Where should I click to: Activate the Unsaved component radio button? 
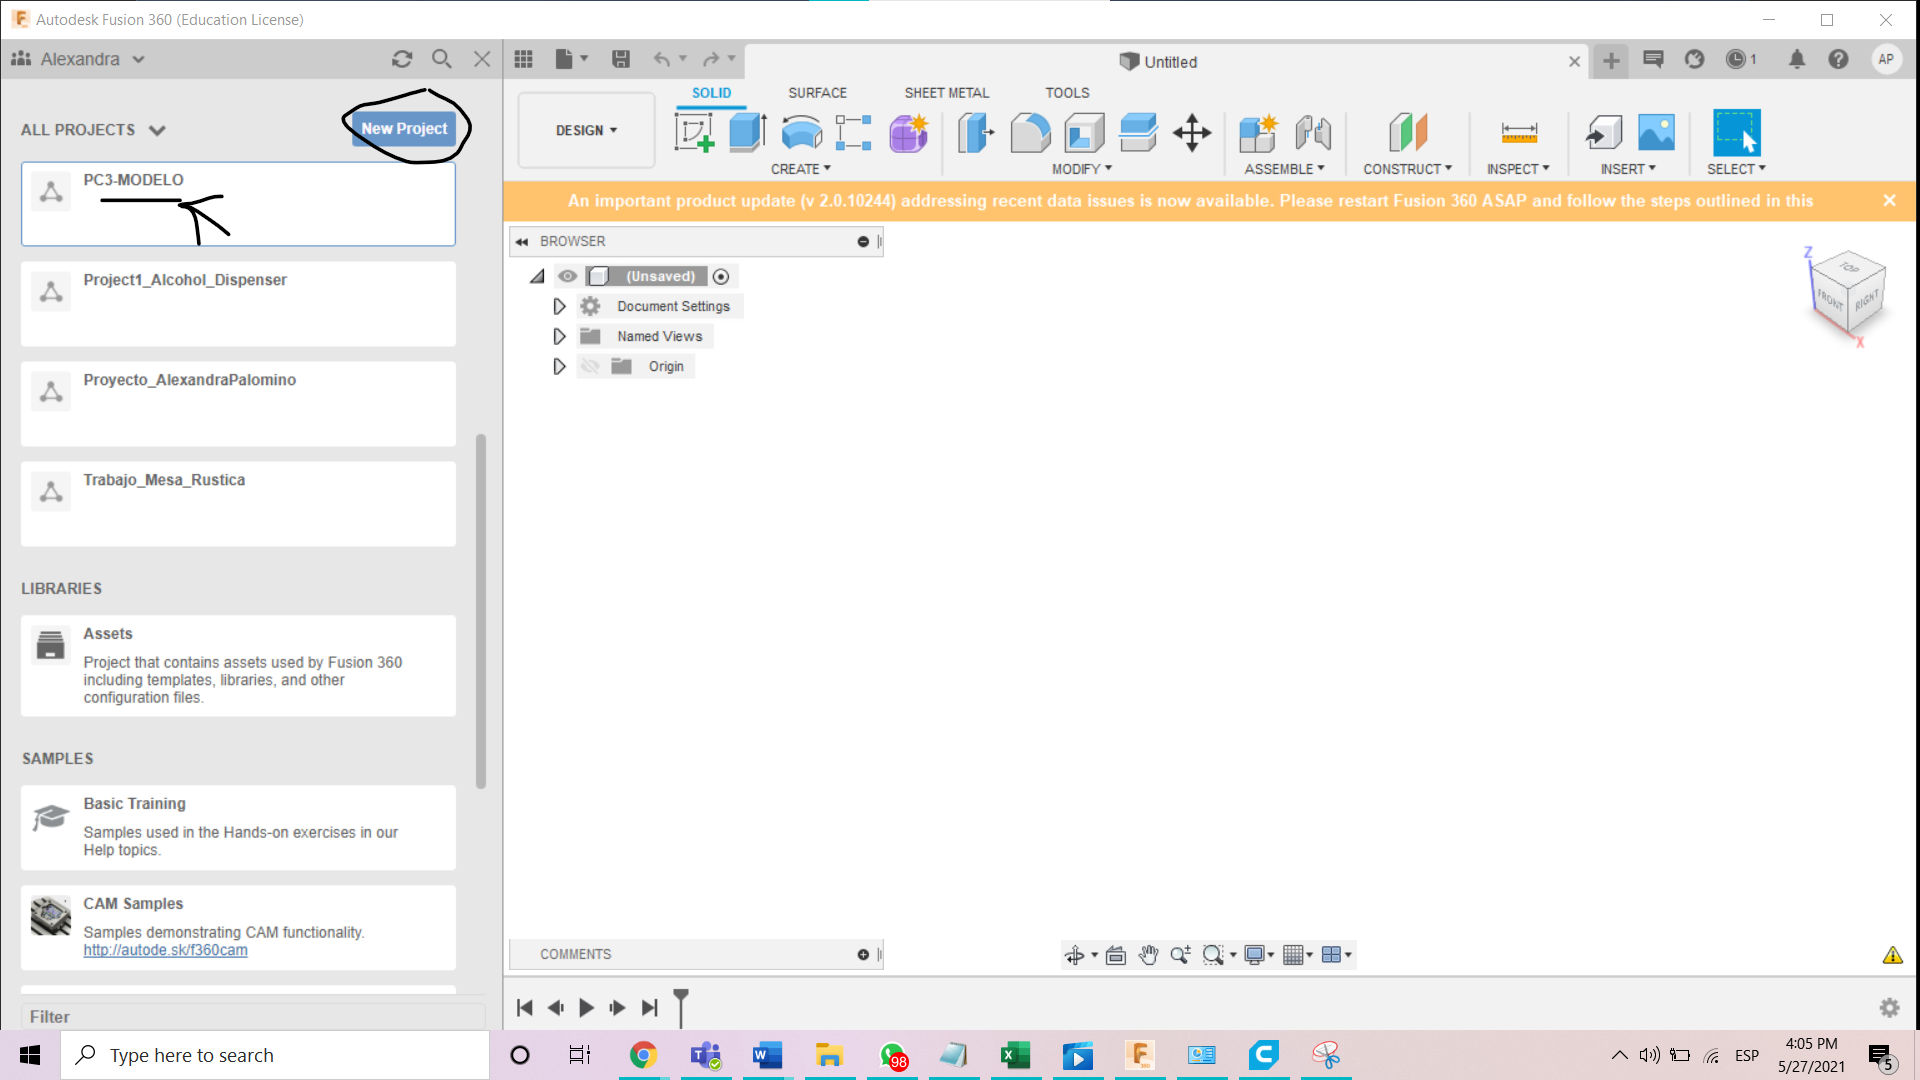[721, 276]
